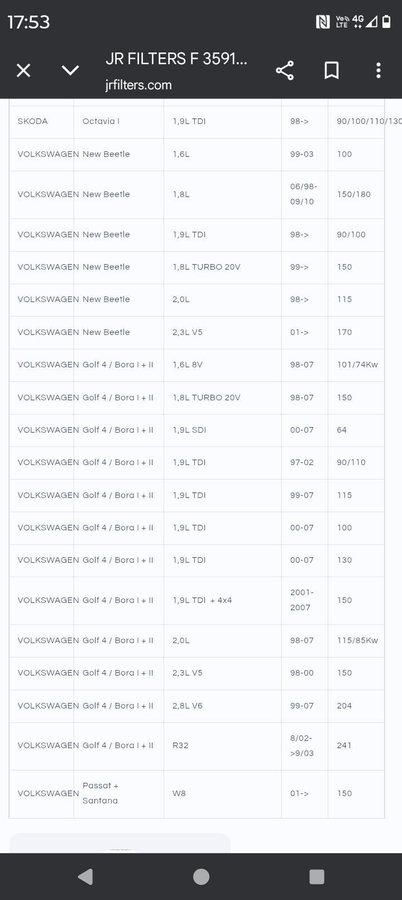This screenshot has width=402, height=900.
Task: Tap the W8 engine cell
Action: (222, 793)
